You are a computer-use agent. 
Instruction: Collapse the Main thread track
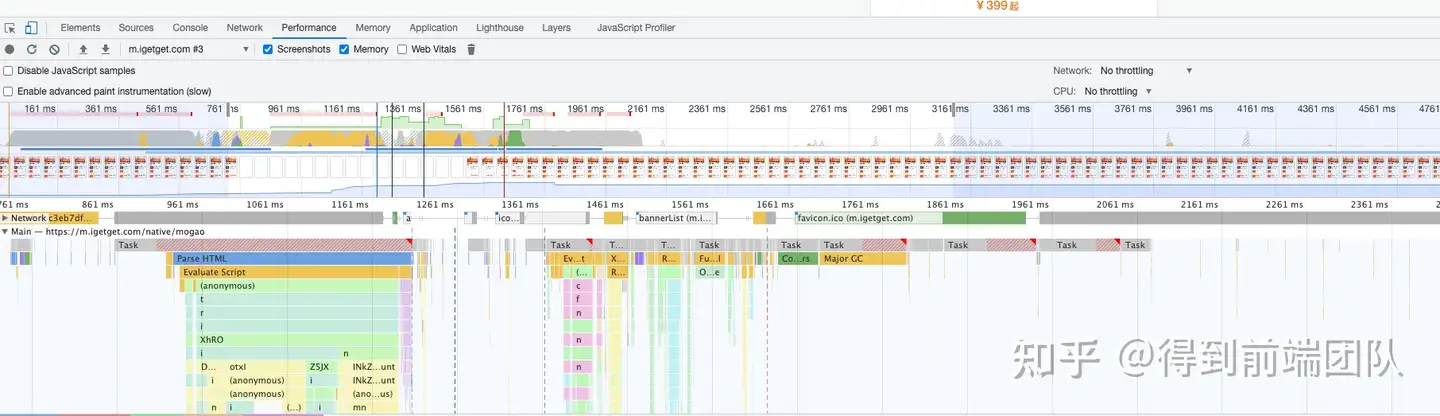(5, 232)
